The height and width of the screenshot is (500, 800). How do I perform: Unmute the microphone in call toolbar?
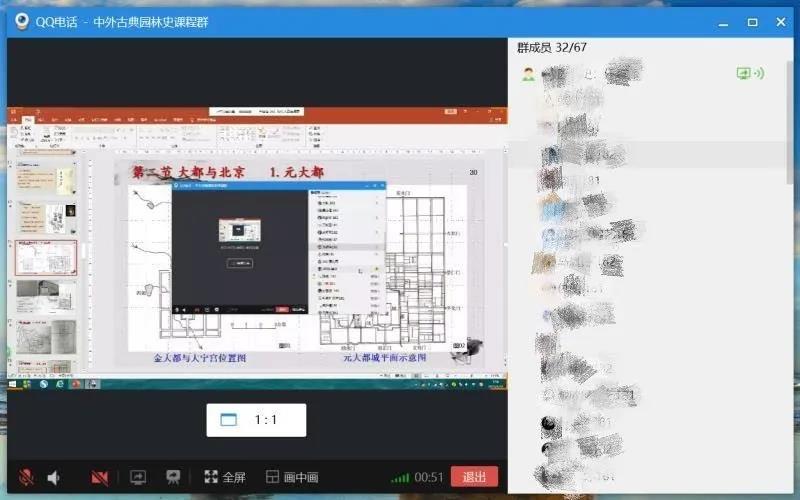point(26,477)
